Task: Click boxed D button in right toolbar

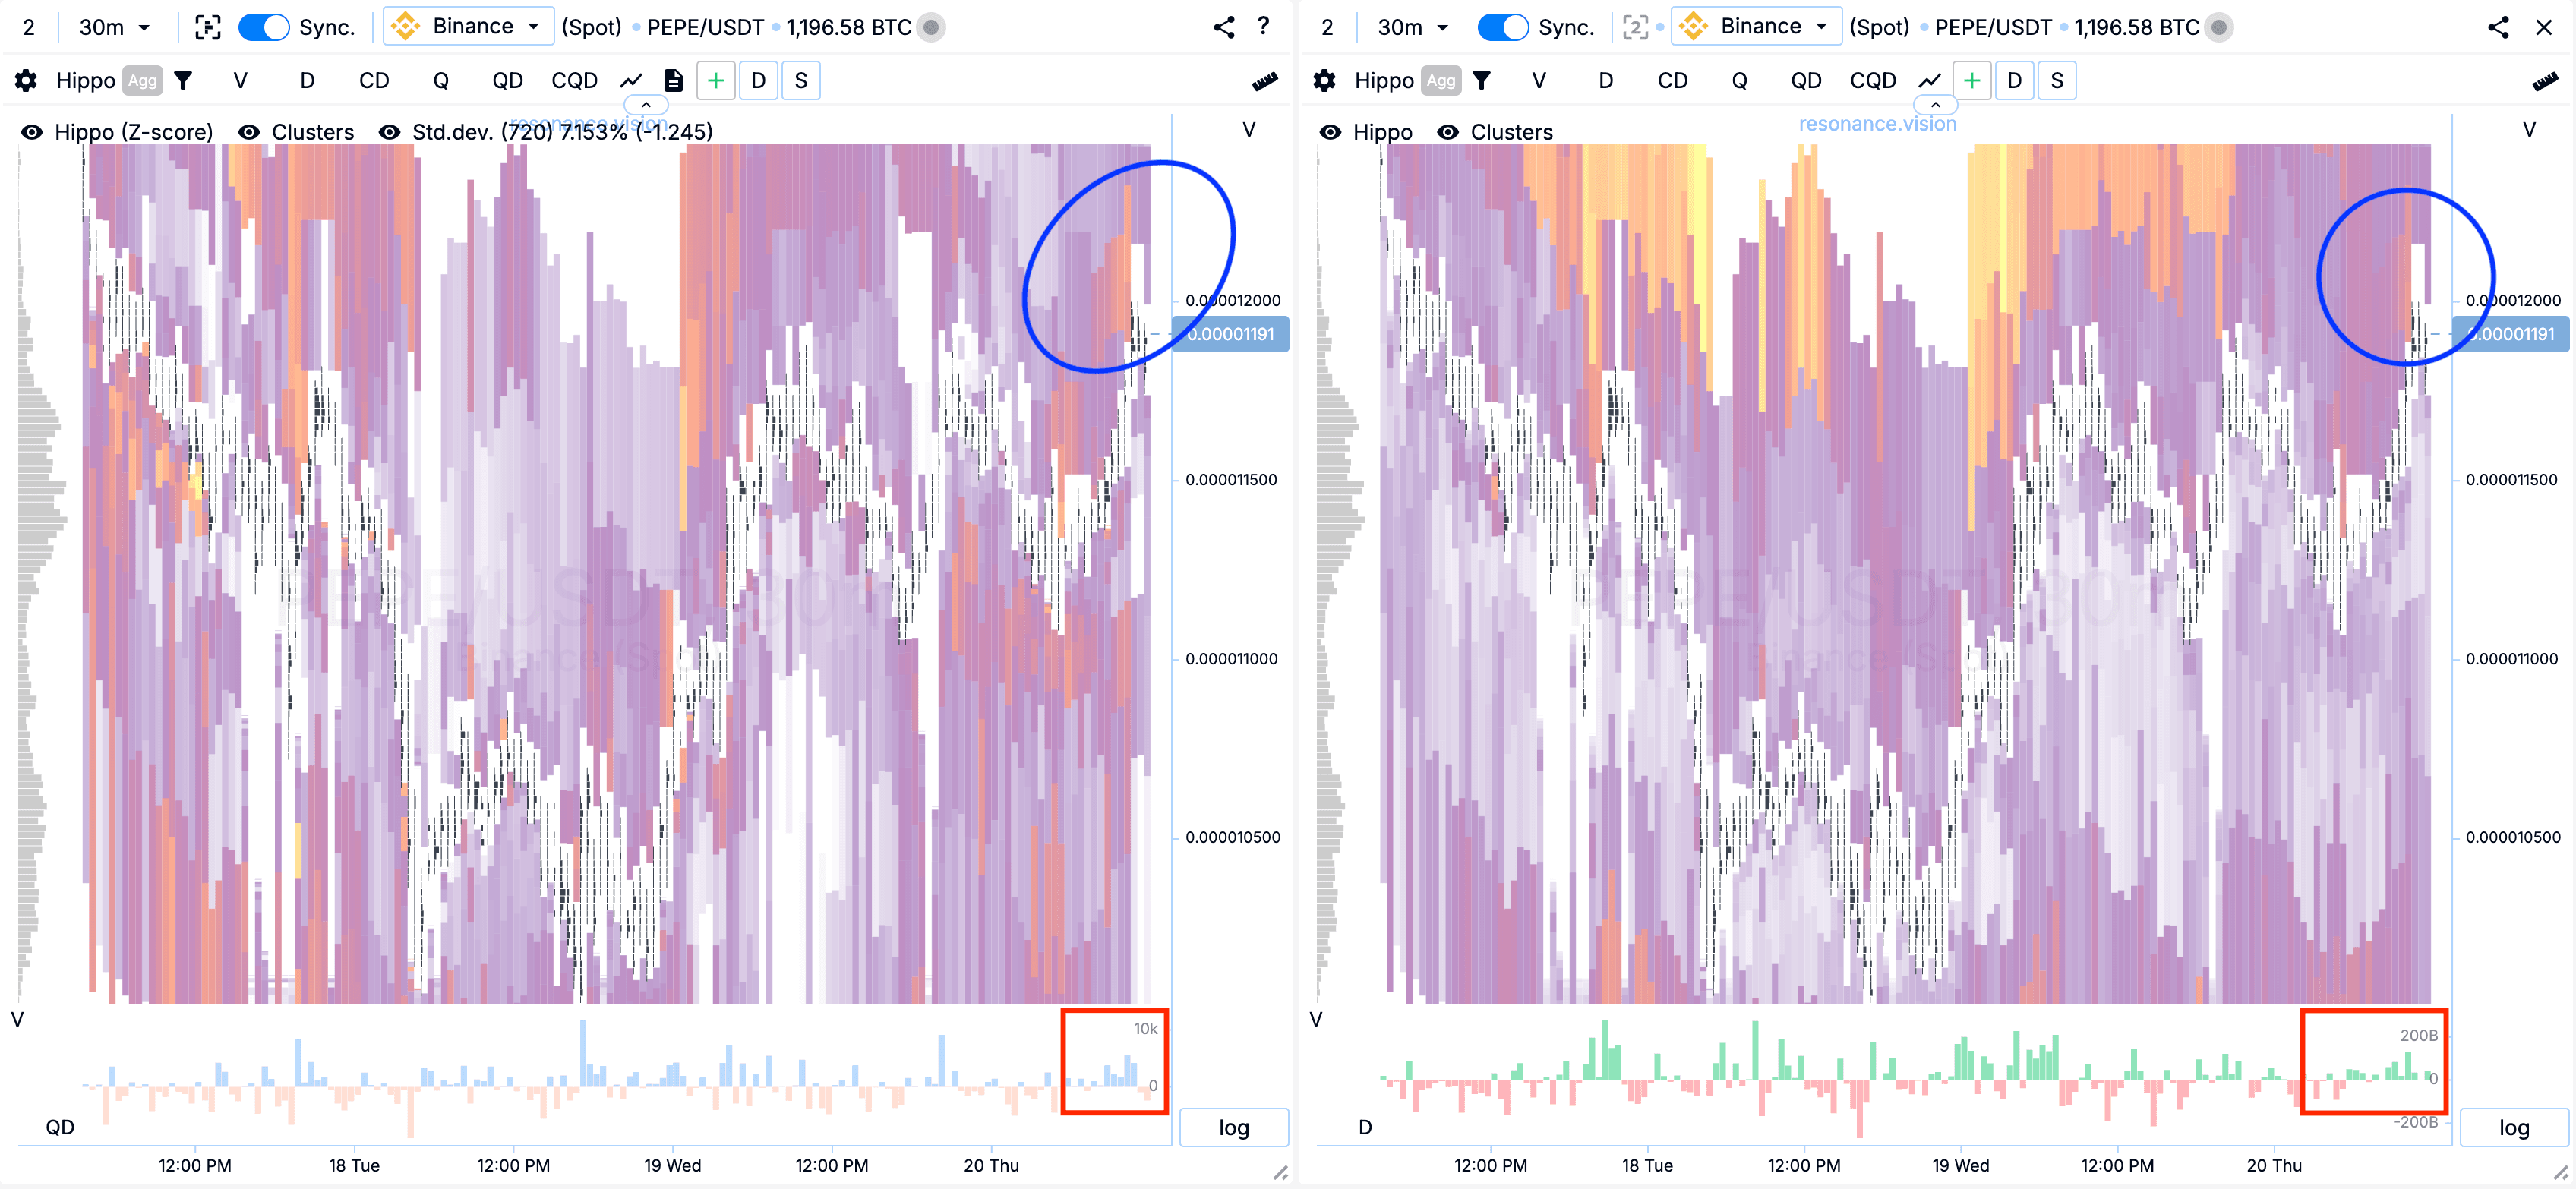Action: click(2014, 80)
